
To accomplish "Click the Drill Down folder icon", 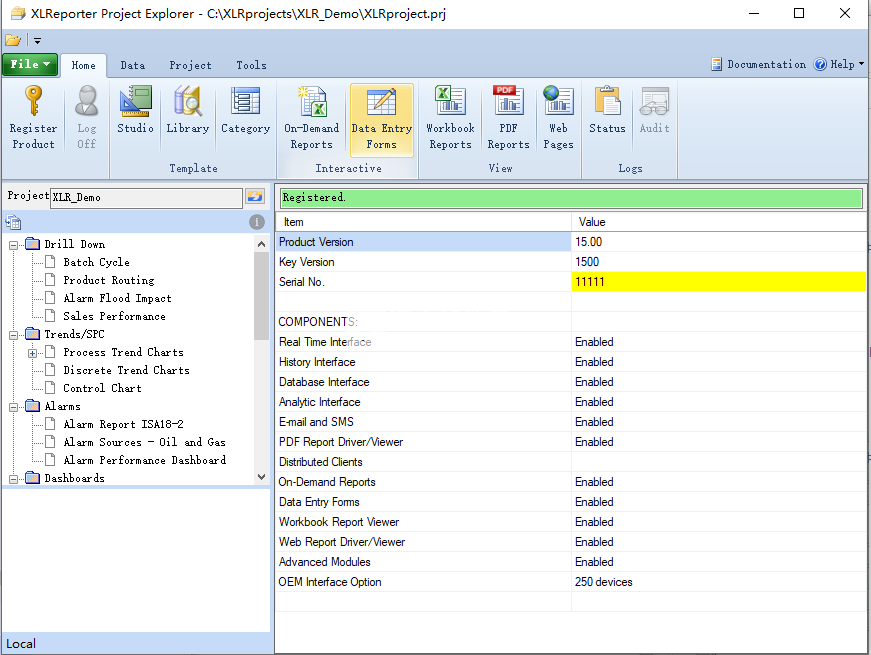I will click(x=33, y=244).
